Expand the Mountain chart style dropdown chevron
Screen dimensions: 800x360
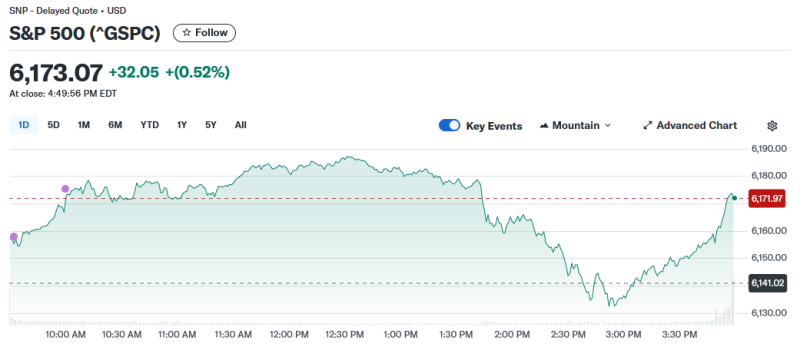608,125
